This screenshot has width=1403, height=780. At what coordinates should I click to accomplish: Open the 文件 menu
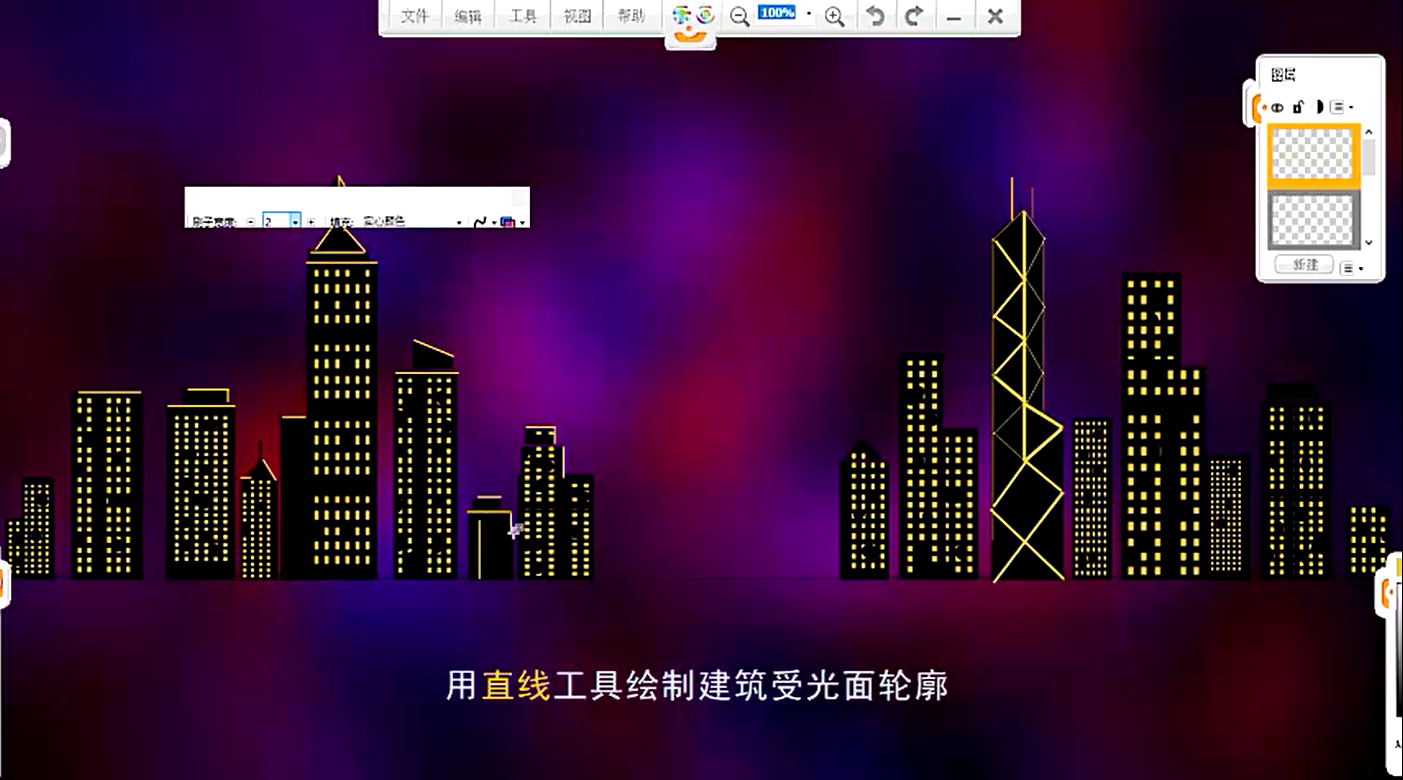pyautogui.click(x=415, y=16)
